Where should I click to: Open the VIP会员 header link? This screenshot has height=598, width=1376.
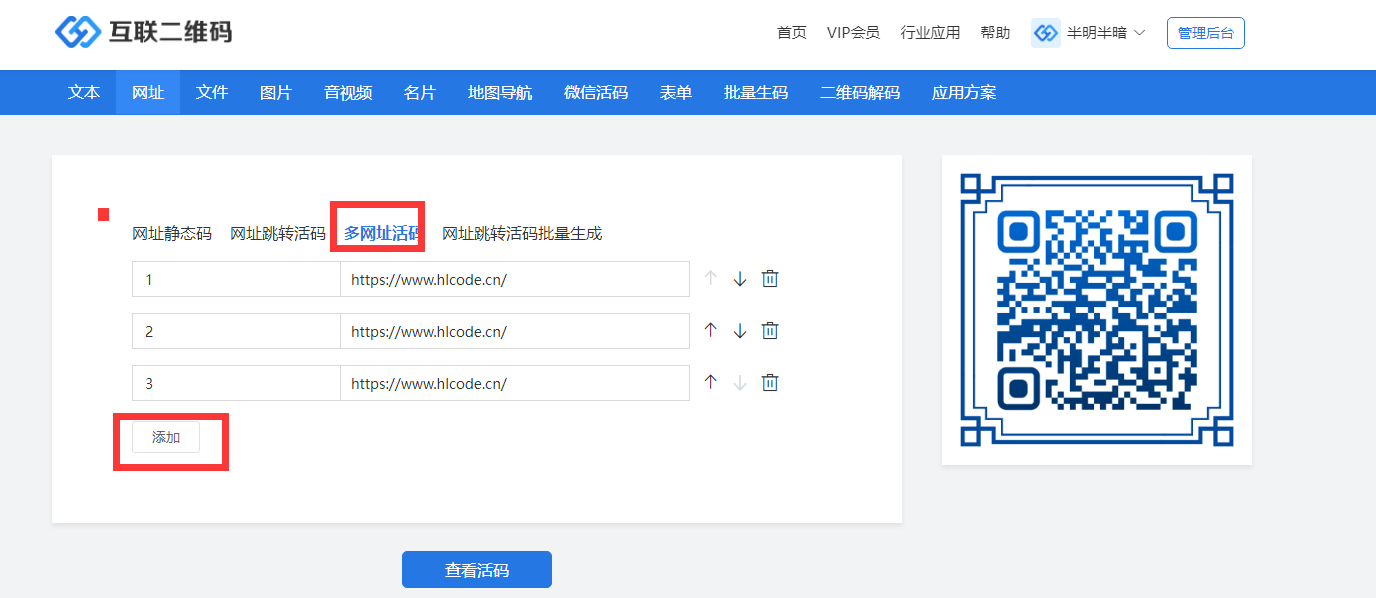(x=853, y=33)
